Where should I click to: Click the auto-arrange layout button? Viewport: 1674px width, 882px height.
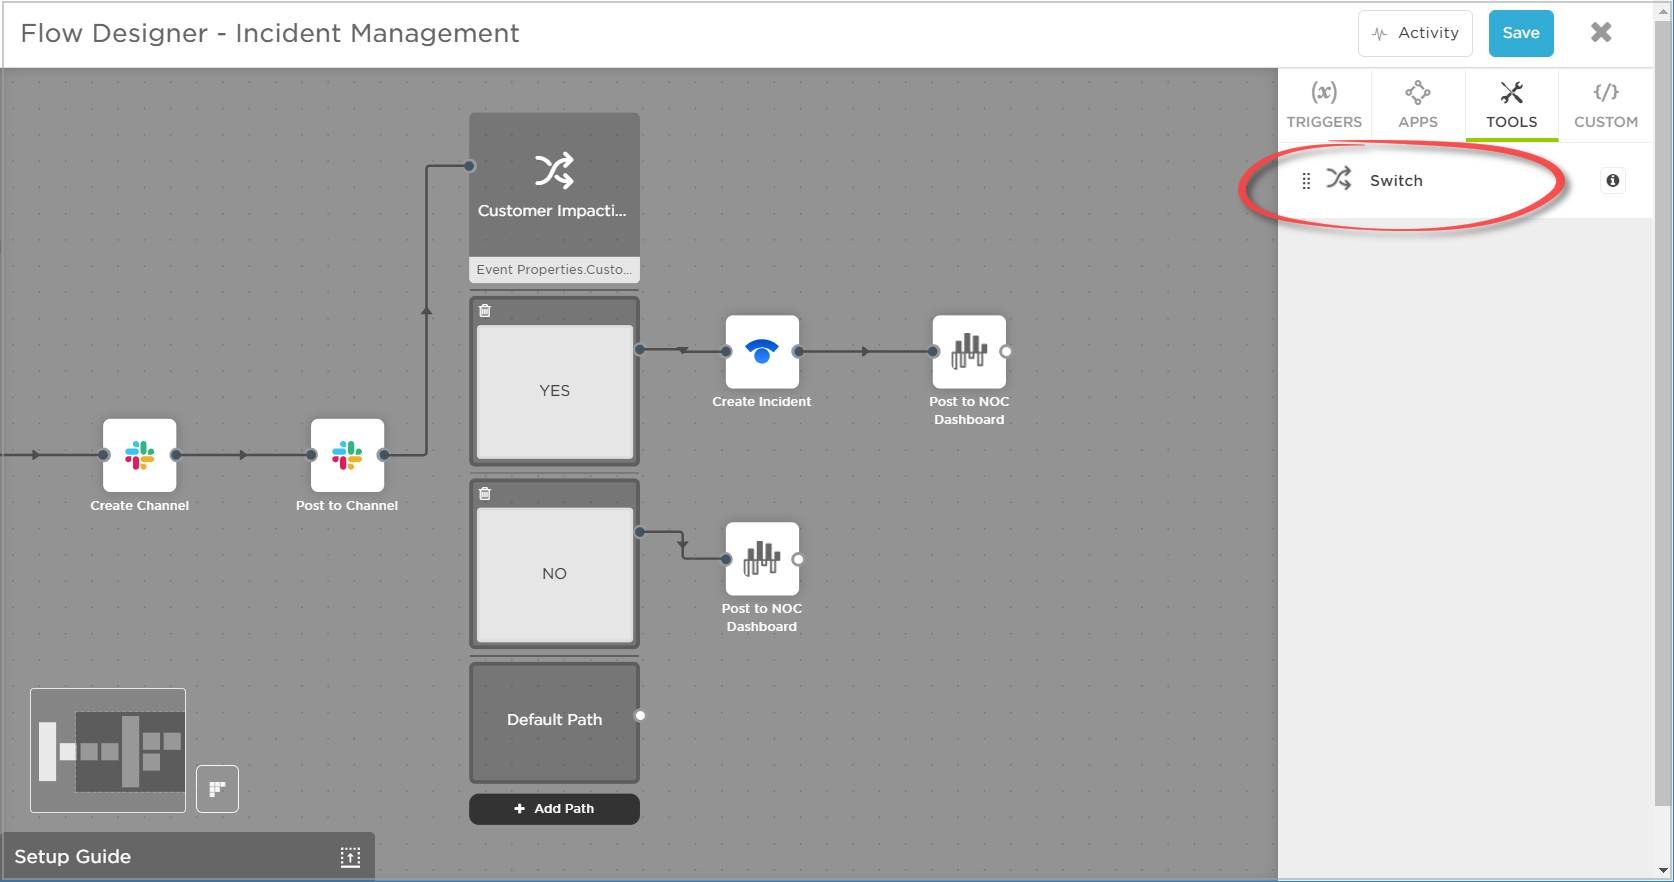(x=217, y=789)
